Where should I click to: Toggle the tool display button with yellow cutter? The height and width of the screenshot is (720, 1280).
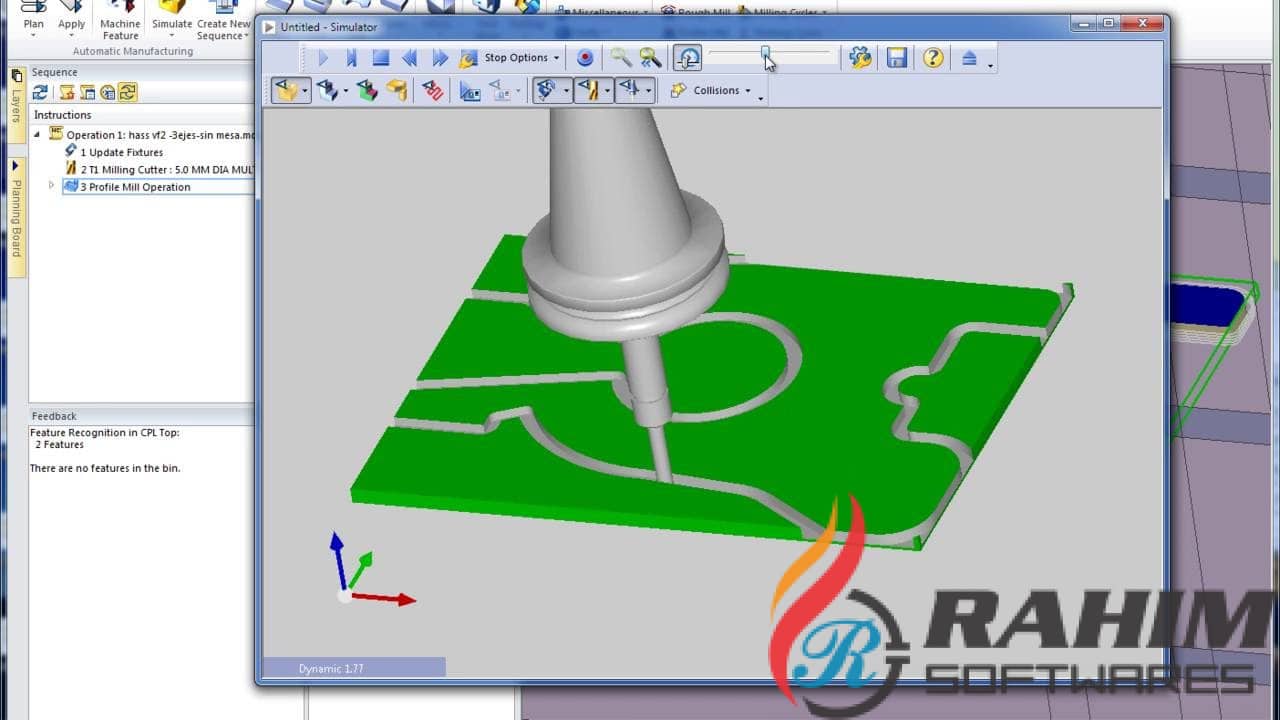pos(588,91)
